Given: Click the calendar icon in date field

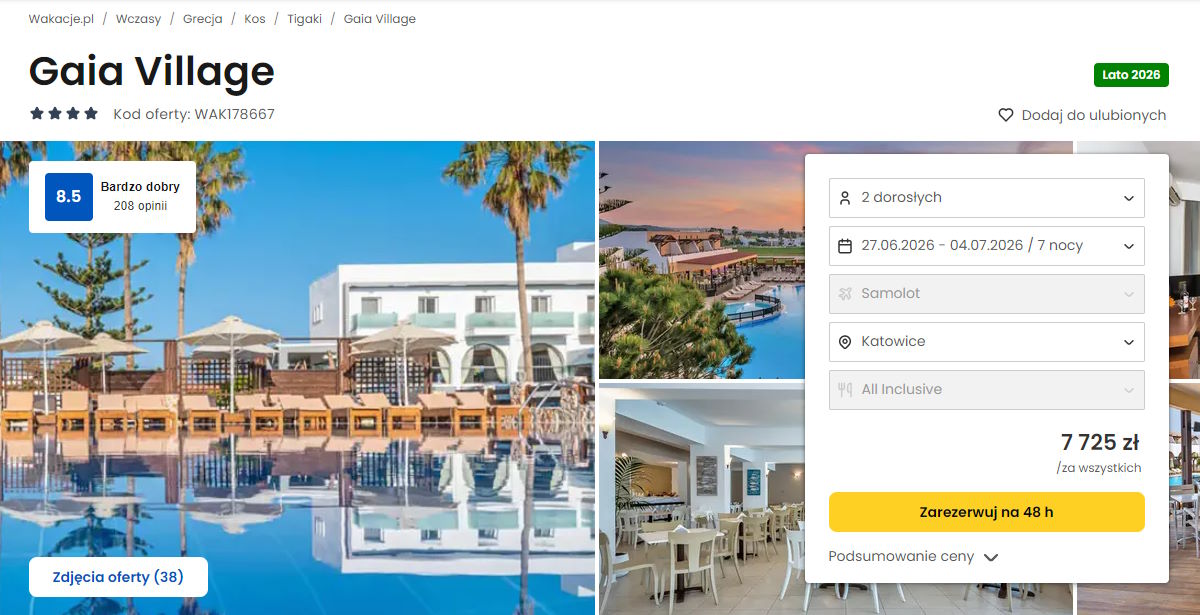Looking at the screenshot, I should [x=845, y=246].
